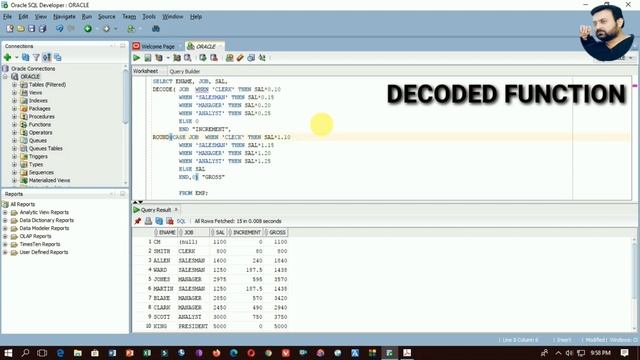
Task: Click the Explain Plan icon in worksheet toolbar
Action: tap(159, 58)
